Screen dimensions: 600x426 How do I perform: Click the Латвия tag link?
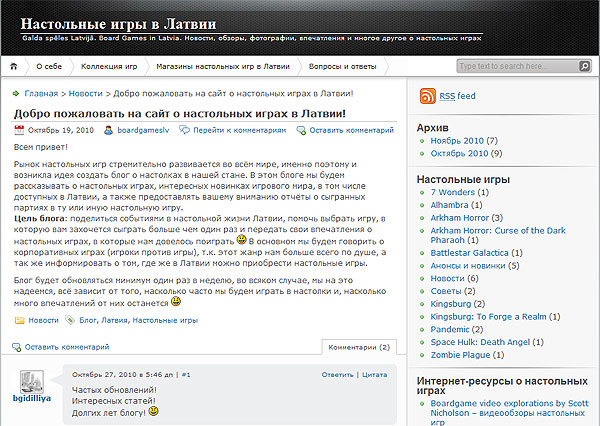[x=114, y=320]
